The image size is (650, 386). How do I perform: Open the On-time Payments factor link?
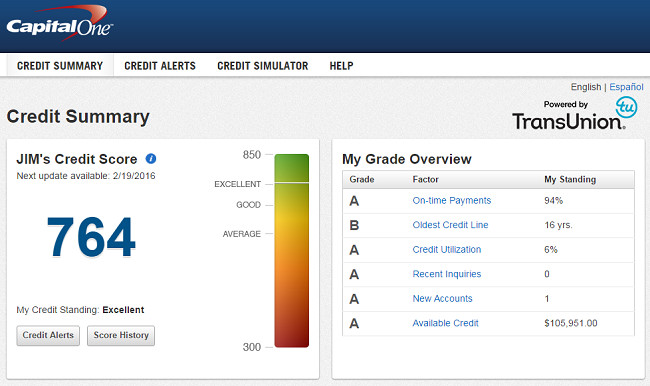451,201
